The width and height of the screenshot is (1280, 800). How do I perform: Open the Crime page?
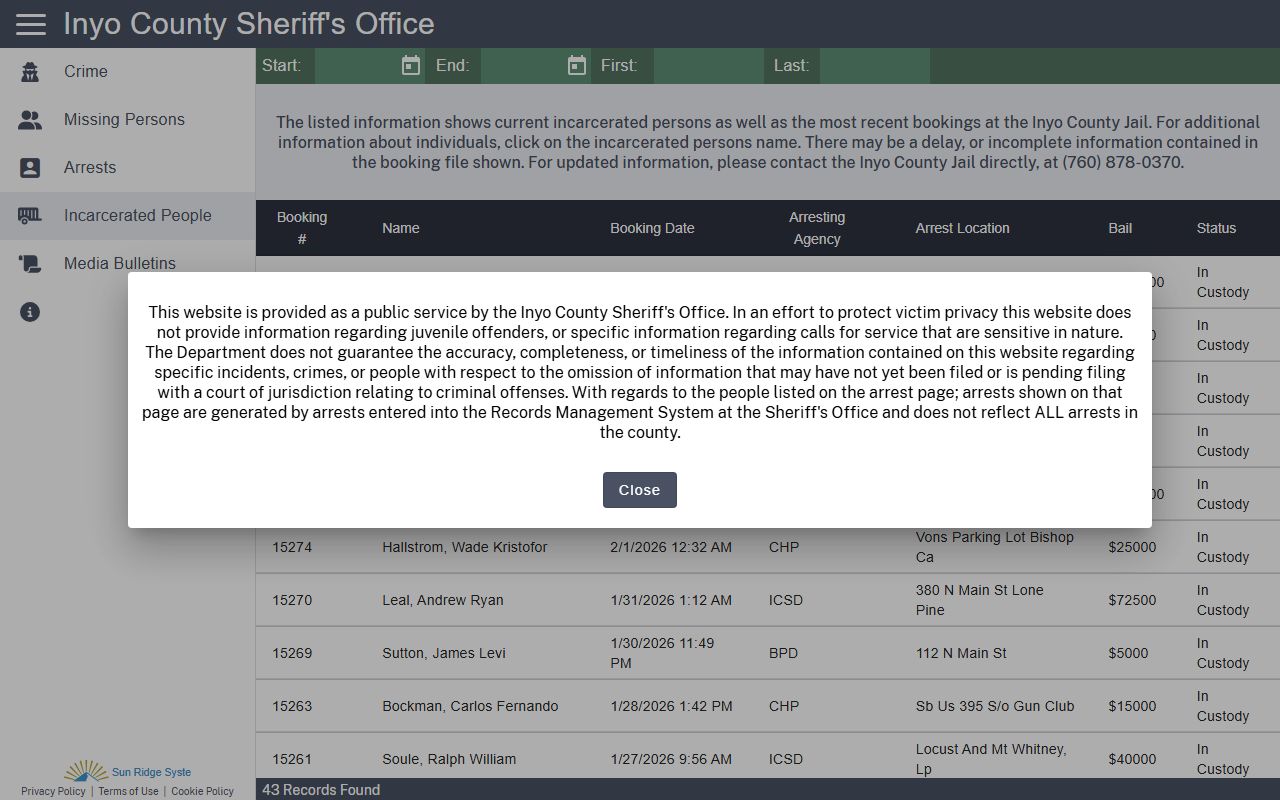tap(86, 72)
